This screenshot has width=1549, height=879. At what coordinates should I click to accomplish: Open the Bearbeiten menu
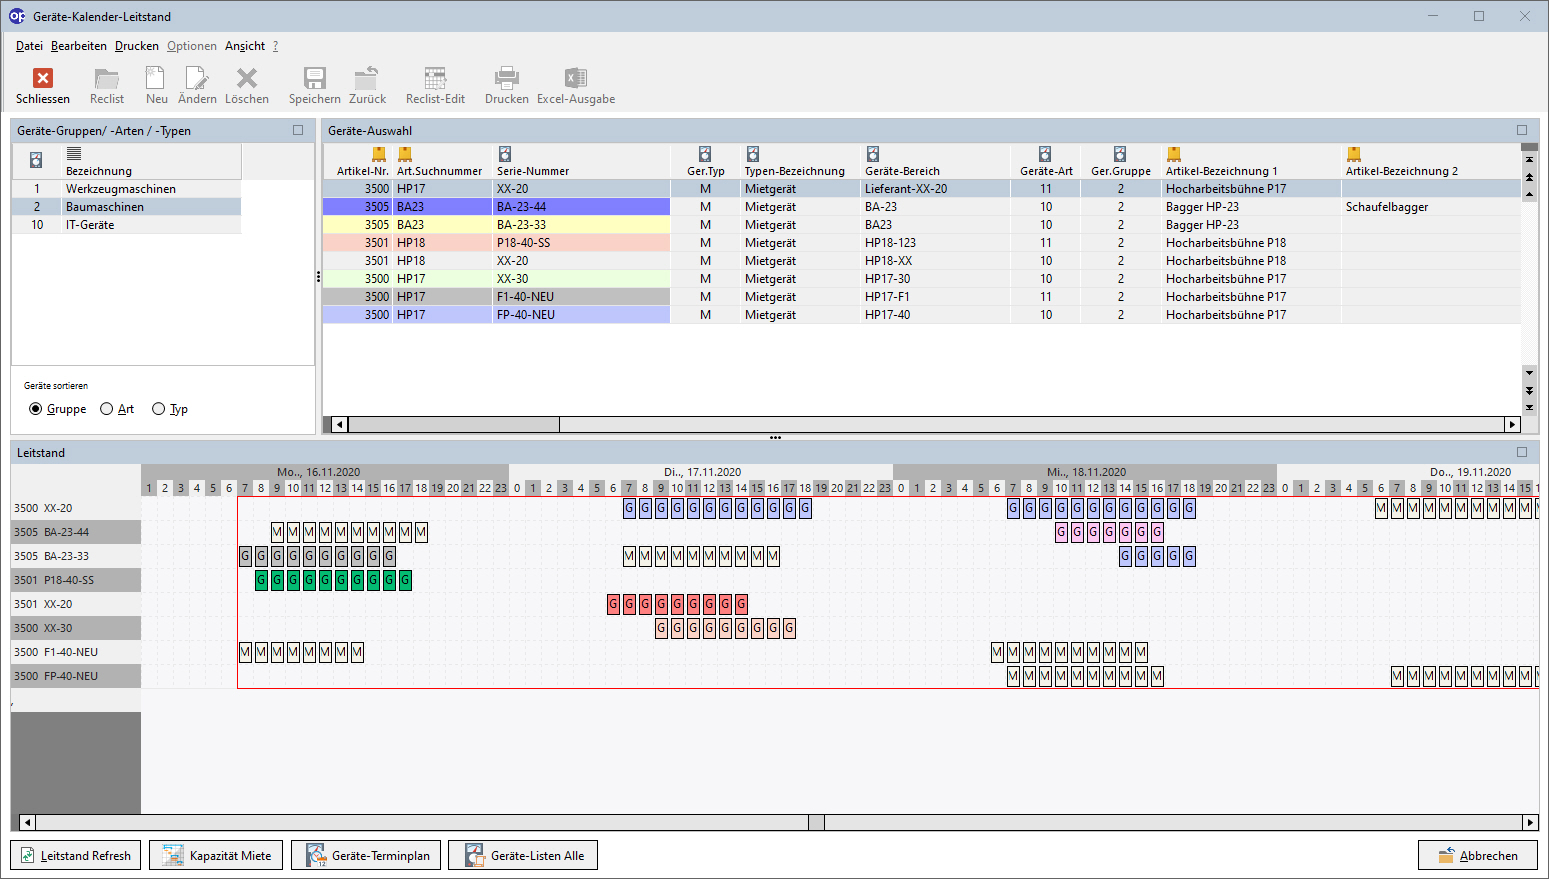[79, 46]
